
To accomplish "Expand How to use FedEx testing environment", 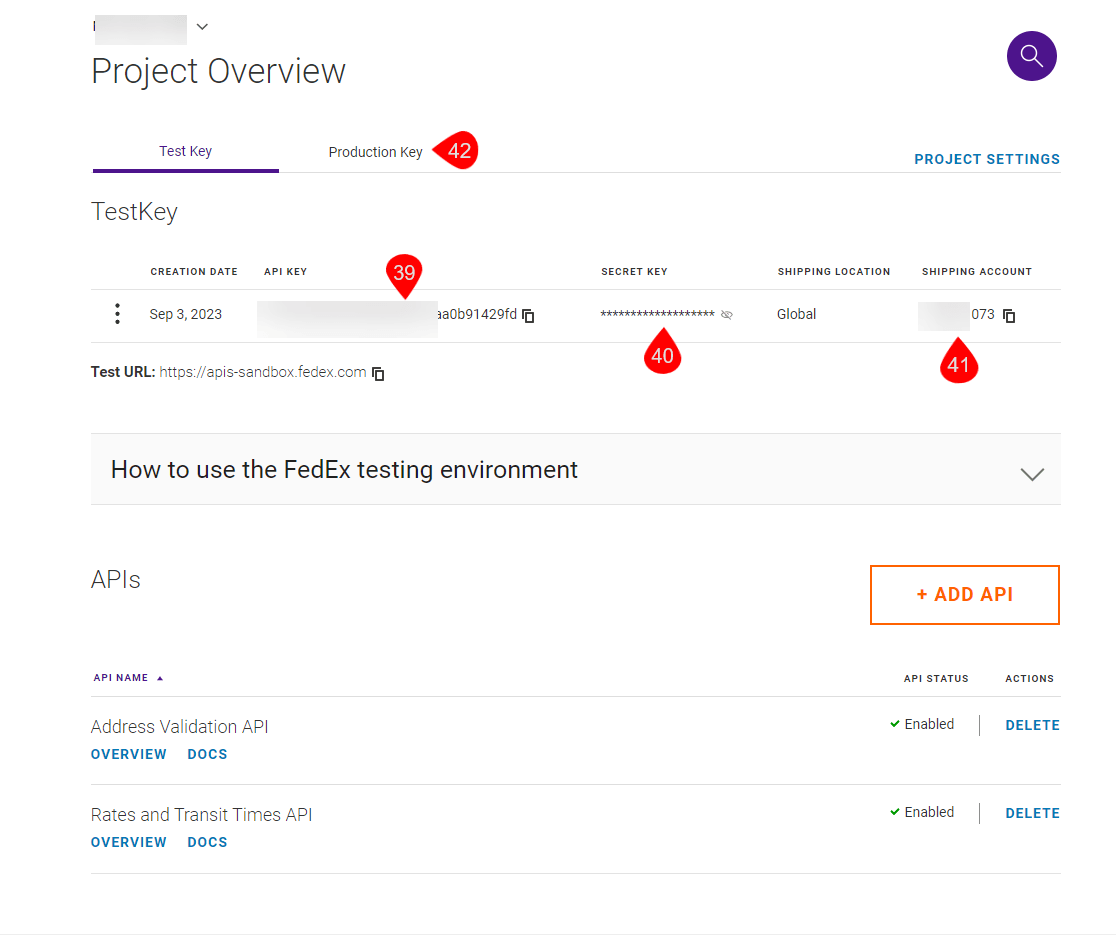I will coord(1031,473).
